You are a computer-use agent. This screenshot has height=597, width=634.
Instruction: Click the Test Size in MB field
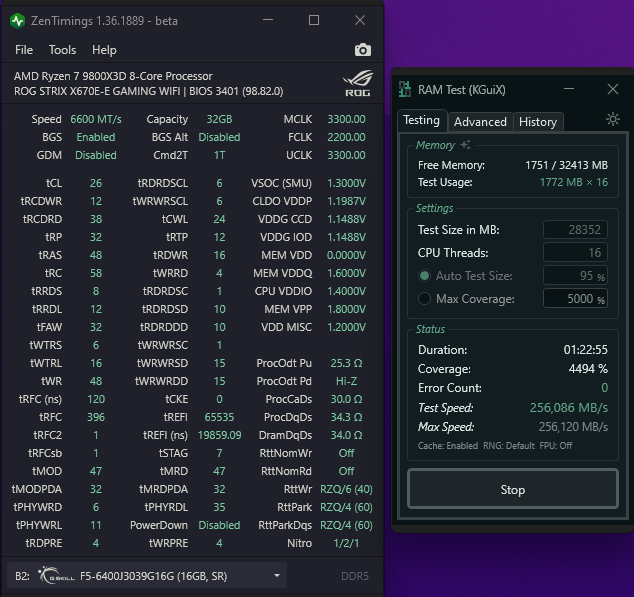575,230
